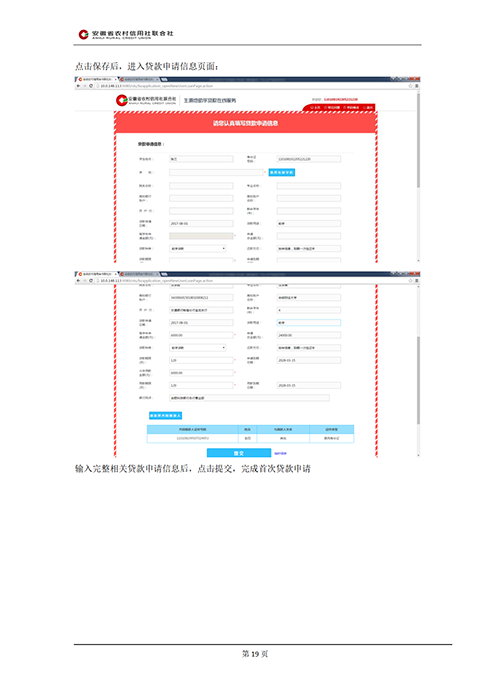The image size is (495, 700).
Task: Open loan type dropdown in upper form
Action: [197, 248]
